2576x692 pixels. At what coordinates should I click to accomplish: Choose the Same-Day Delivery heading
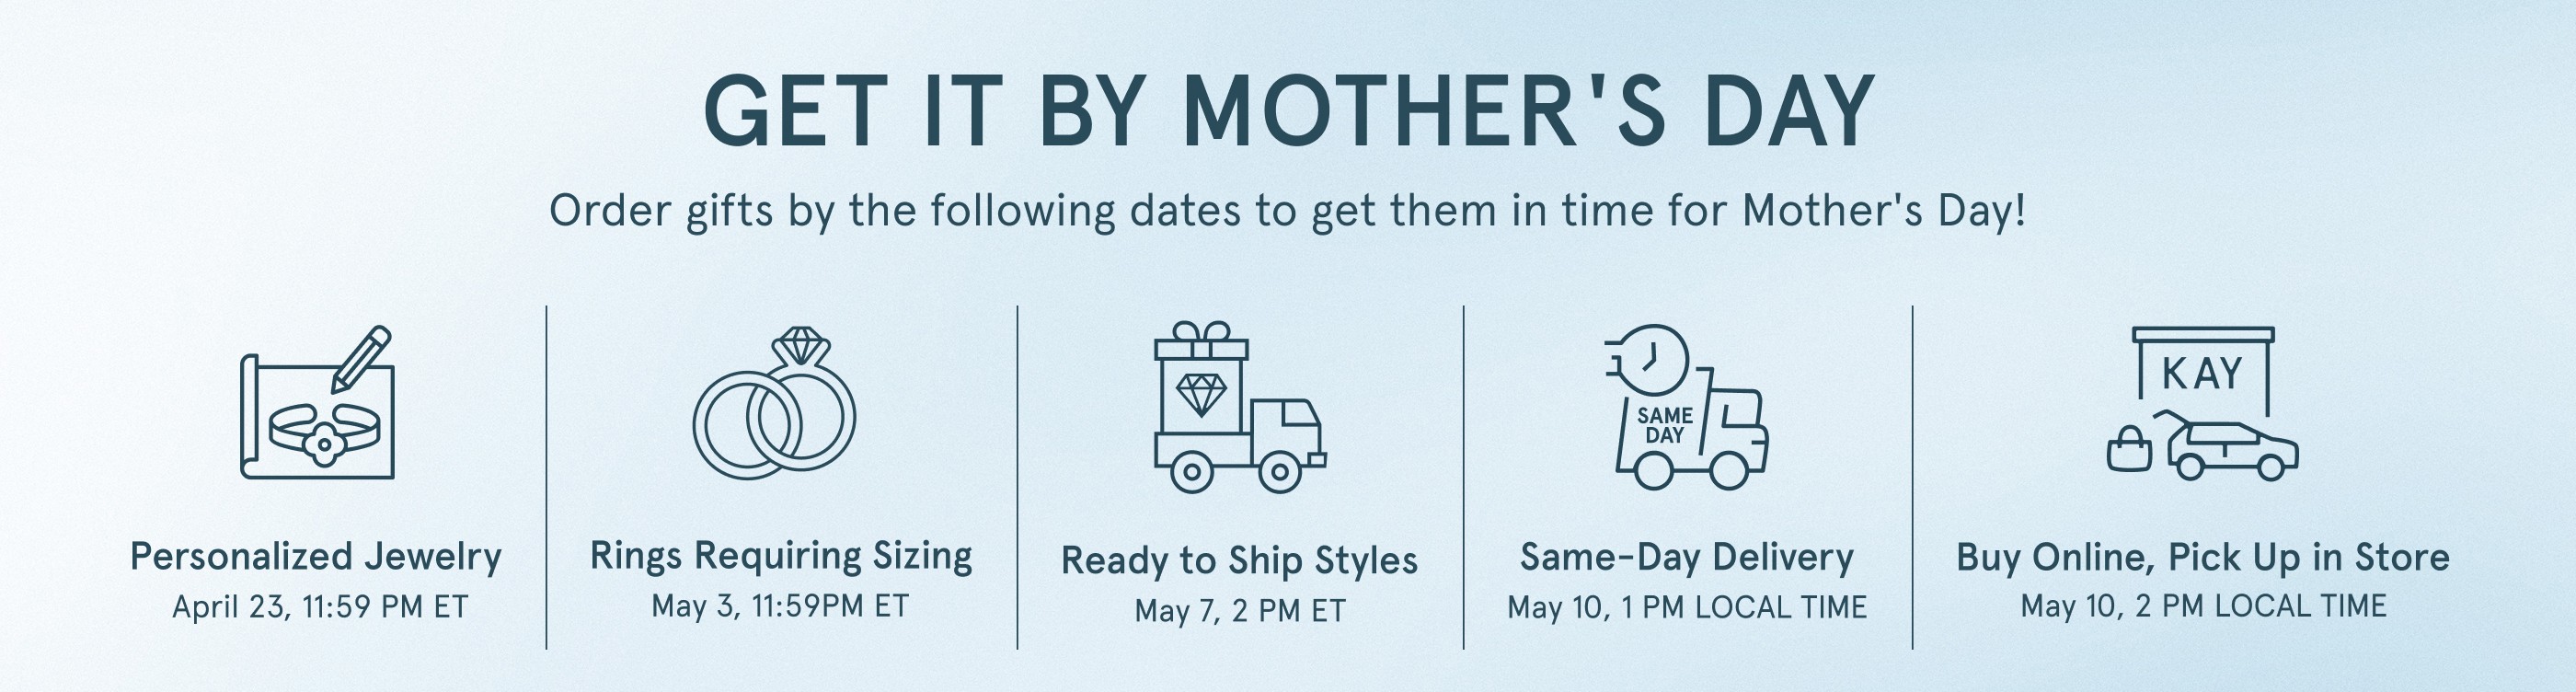click(x=1687, y=556)
